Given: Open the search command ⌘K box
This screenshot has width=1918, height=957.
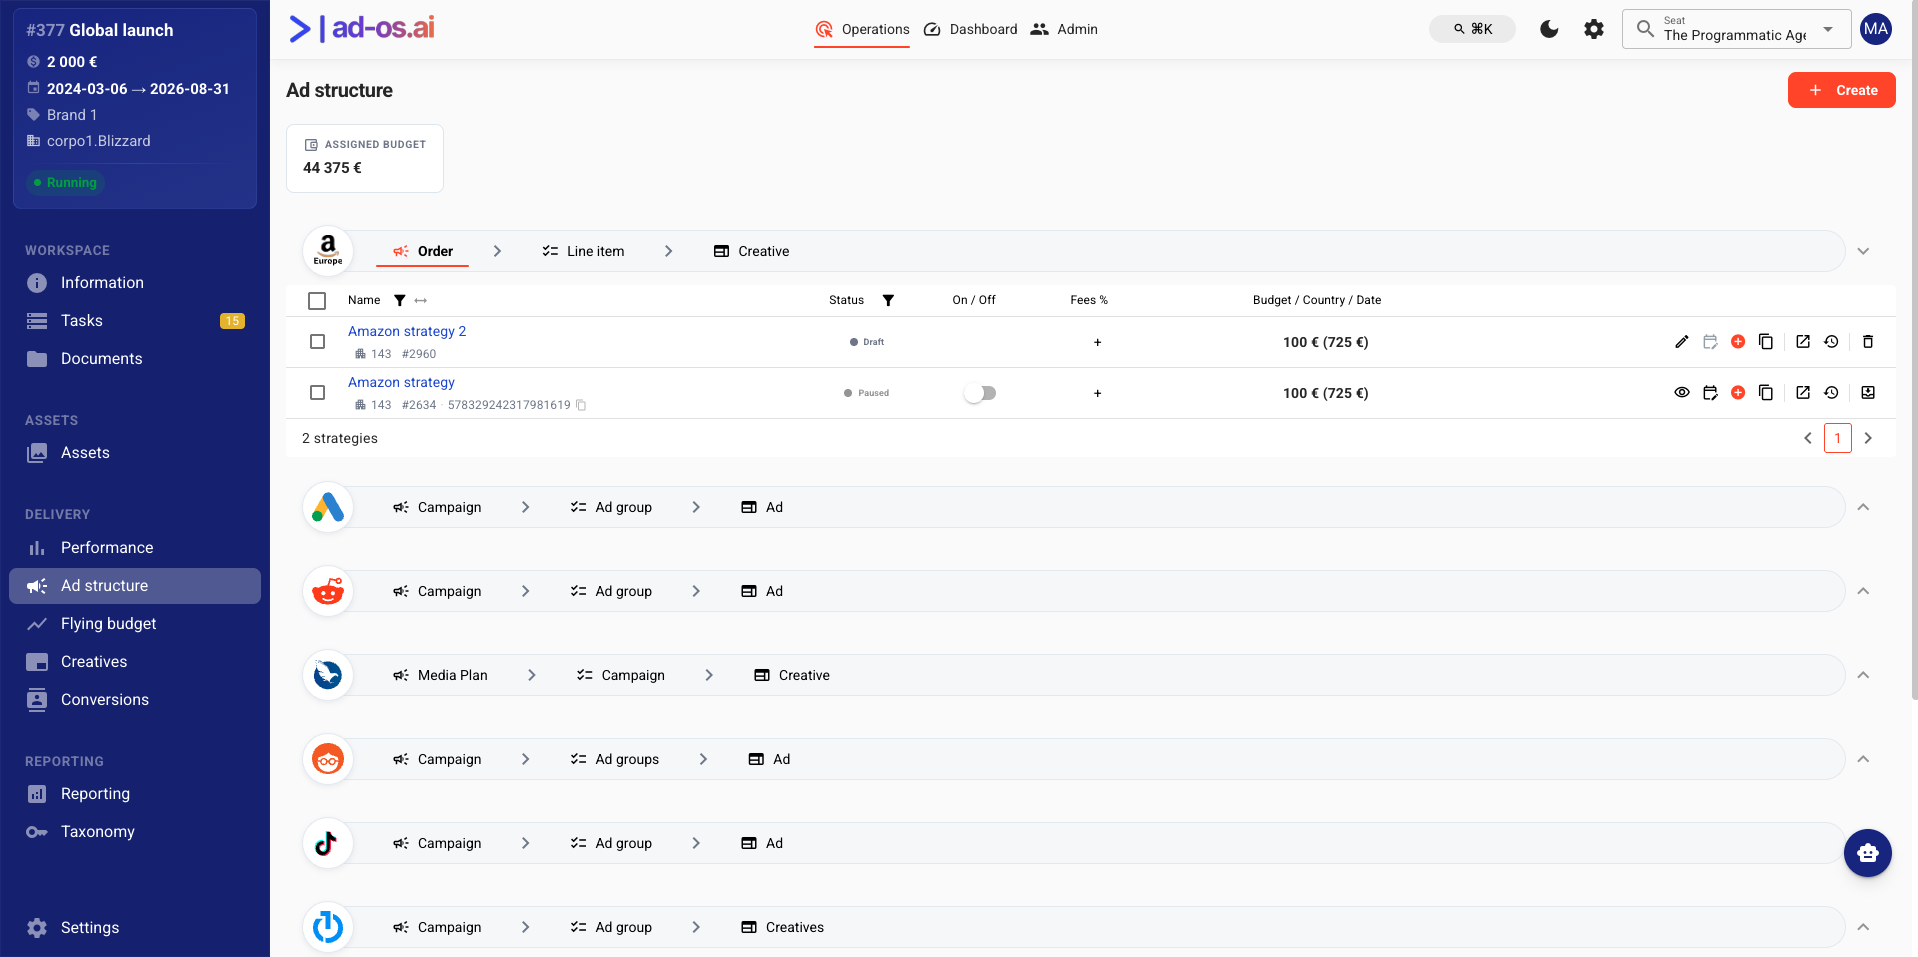Looking at the screenshot, I should [1472, 29].
